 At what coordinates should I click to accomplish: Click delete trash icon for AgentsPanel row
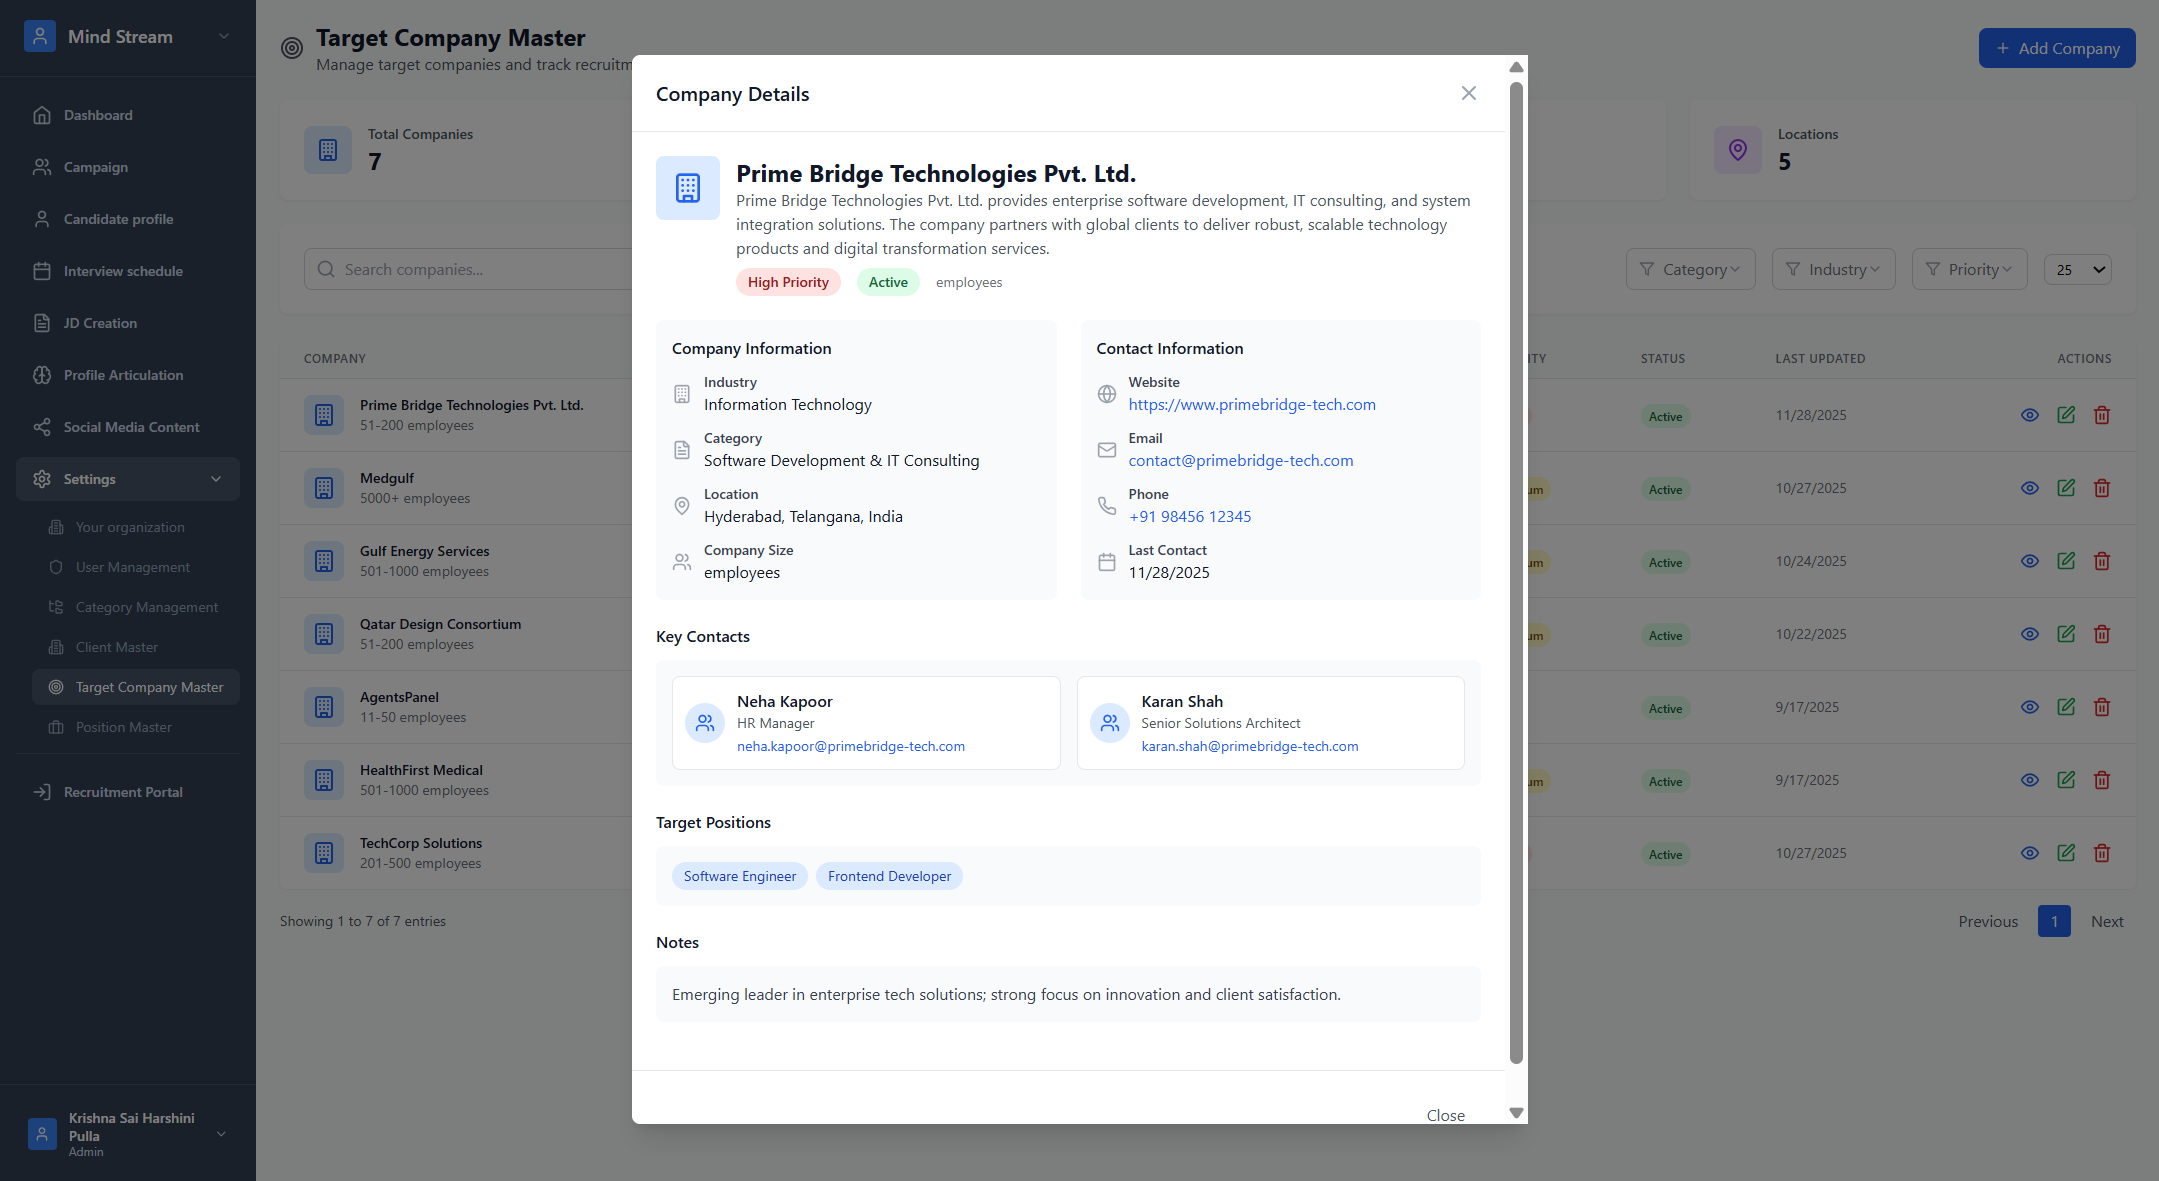point(2102,707)
